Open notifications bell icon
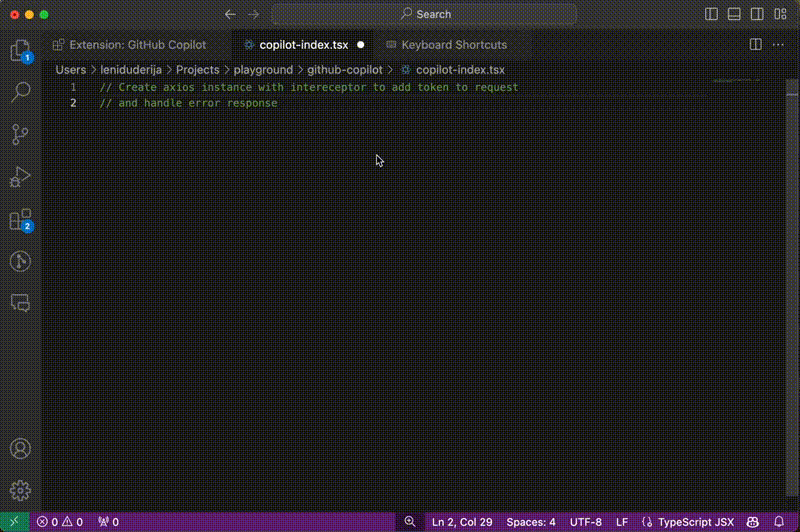Image resolution: width=800 pixels, height=532 pixels. [x=779, y=522]
